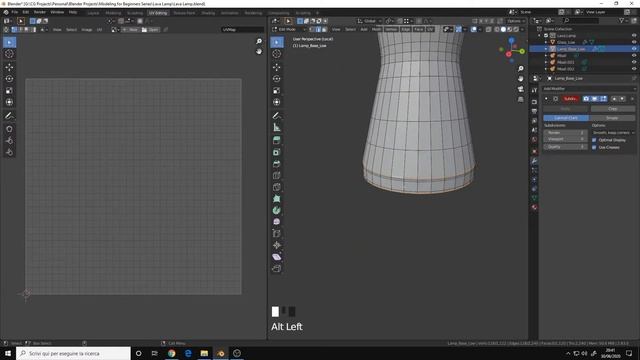The width and height of the screenshot is (640, 360).
Task: Open the Render menu
Action: click(x=40, y=12)
